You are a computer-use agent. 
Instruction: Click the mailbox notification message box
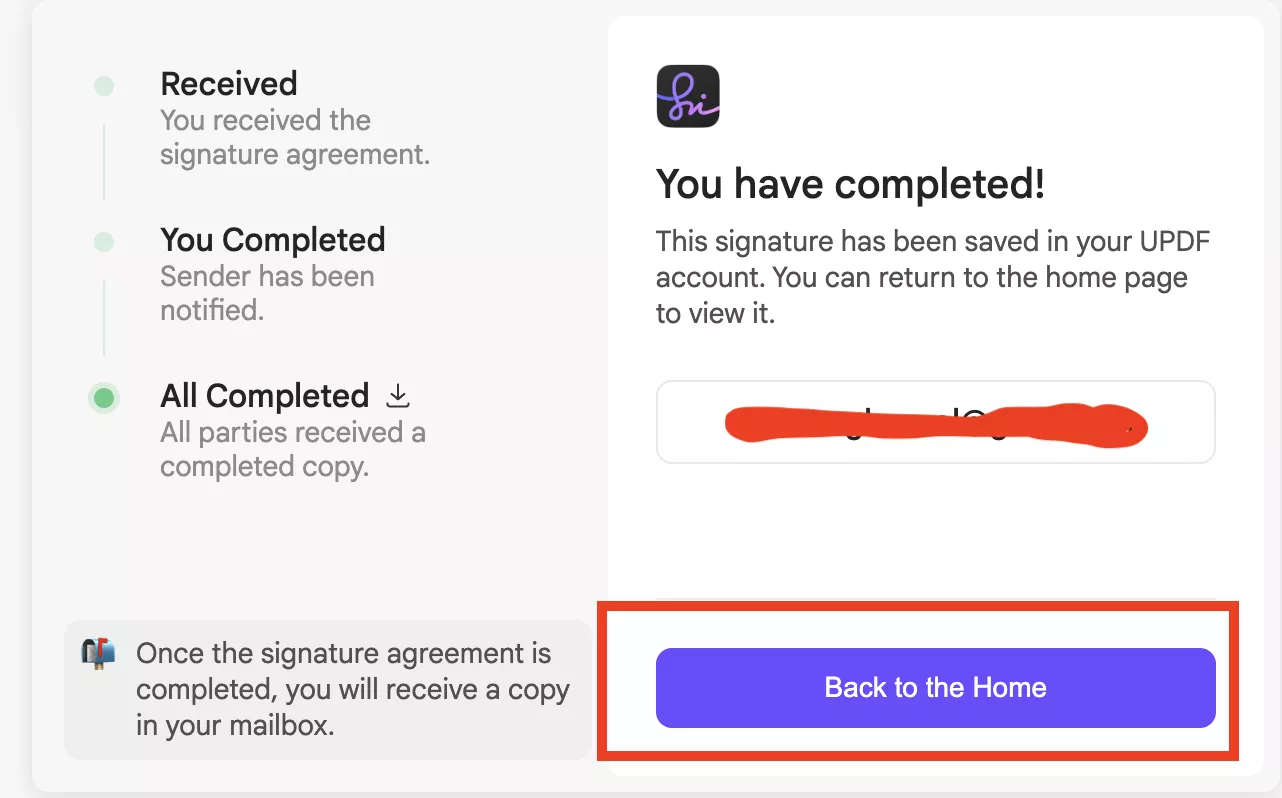point(328,689)
